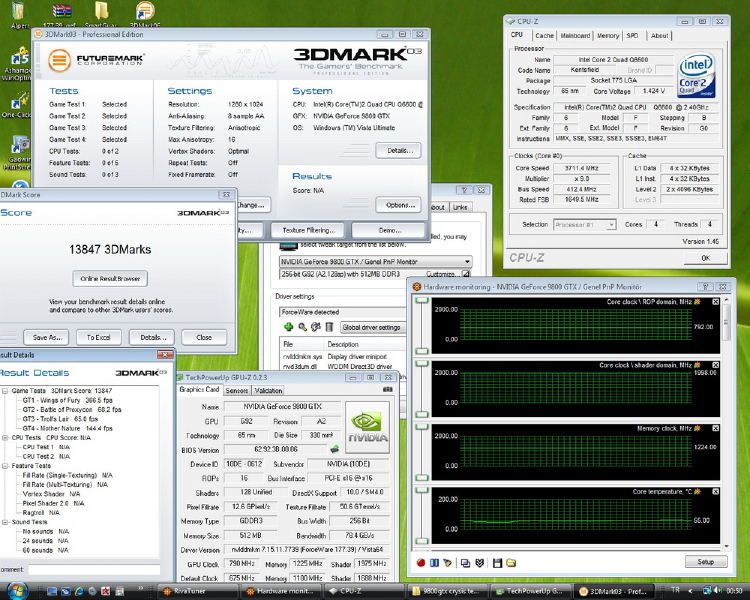Click Details in the 3DMark Score window
Viewport: 750px width, 600px height.
pos(153,337)
